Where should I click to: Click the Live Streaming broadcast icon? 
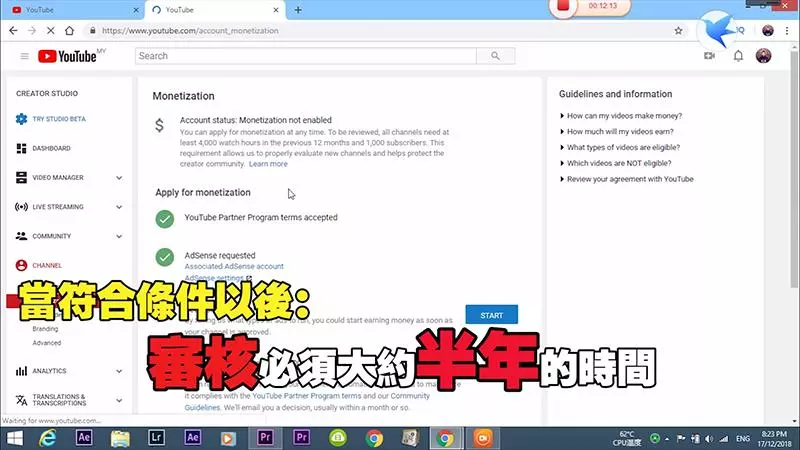(x=21, y=207)
